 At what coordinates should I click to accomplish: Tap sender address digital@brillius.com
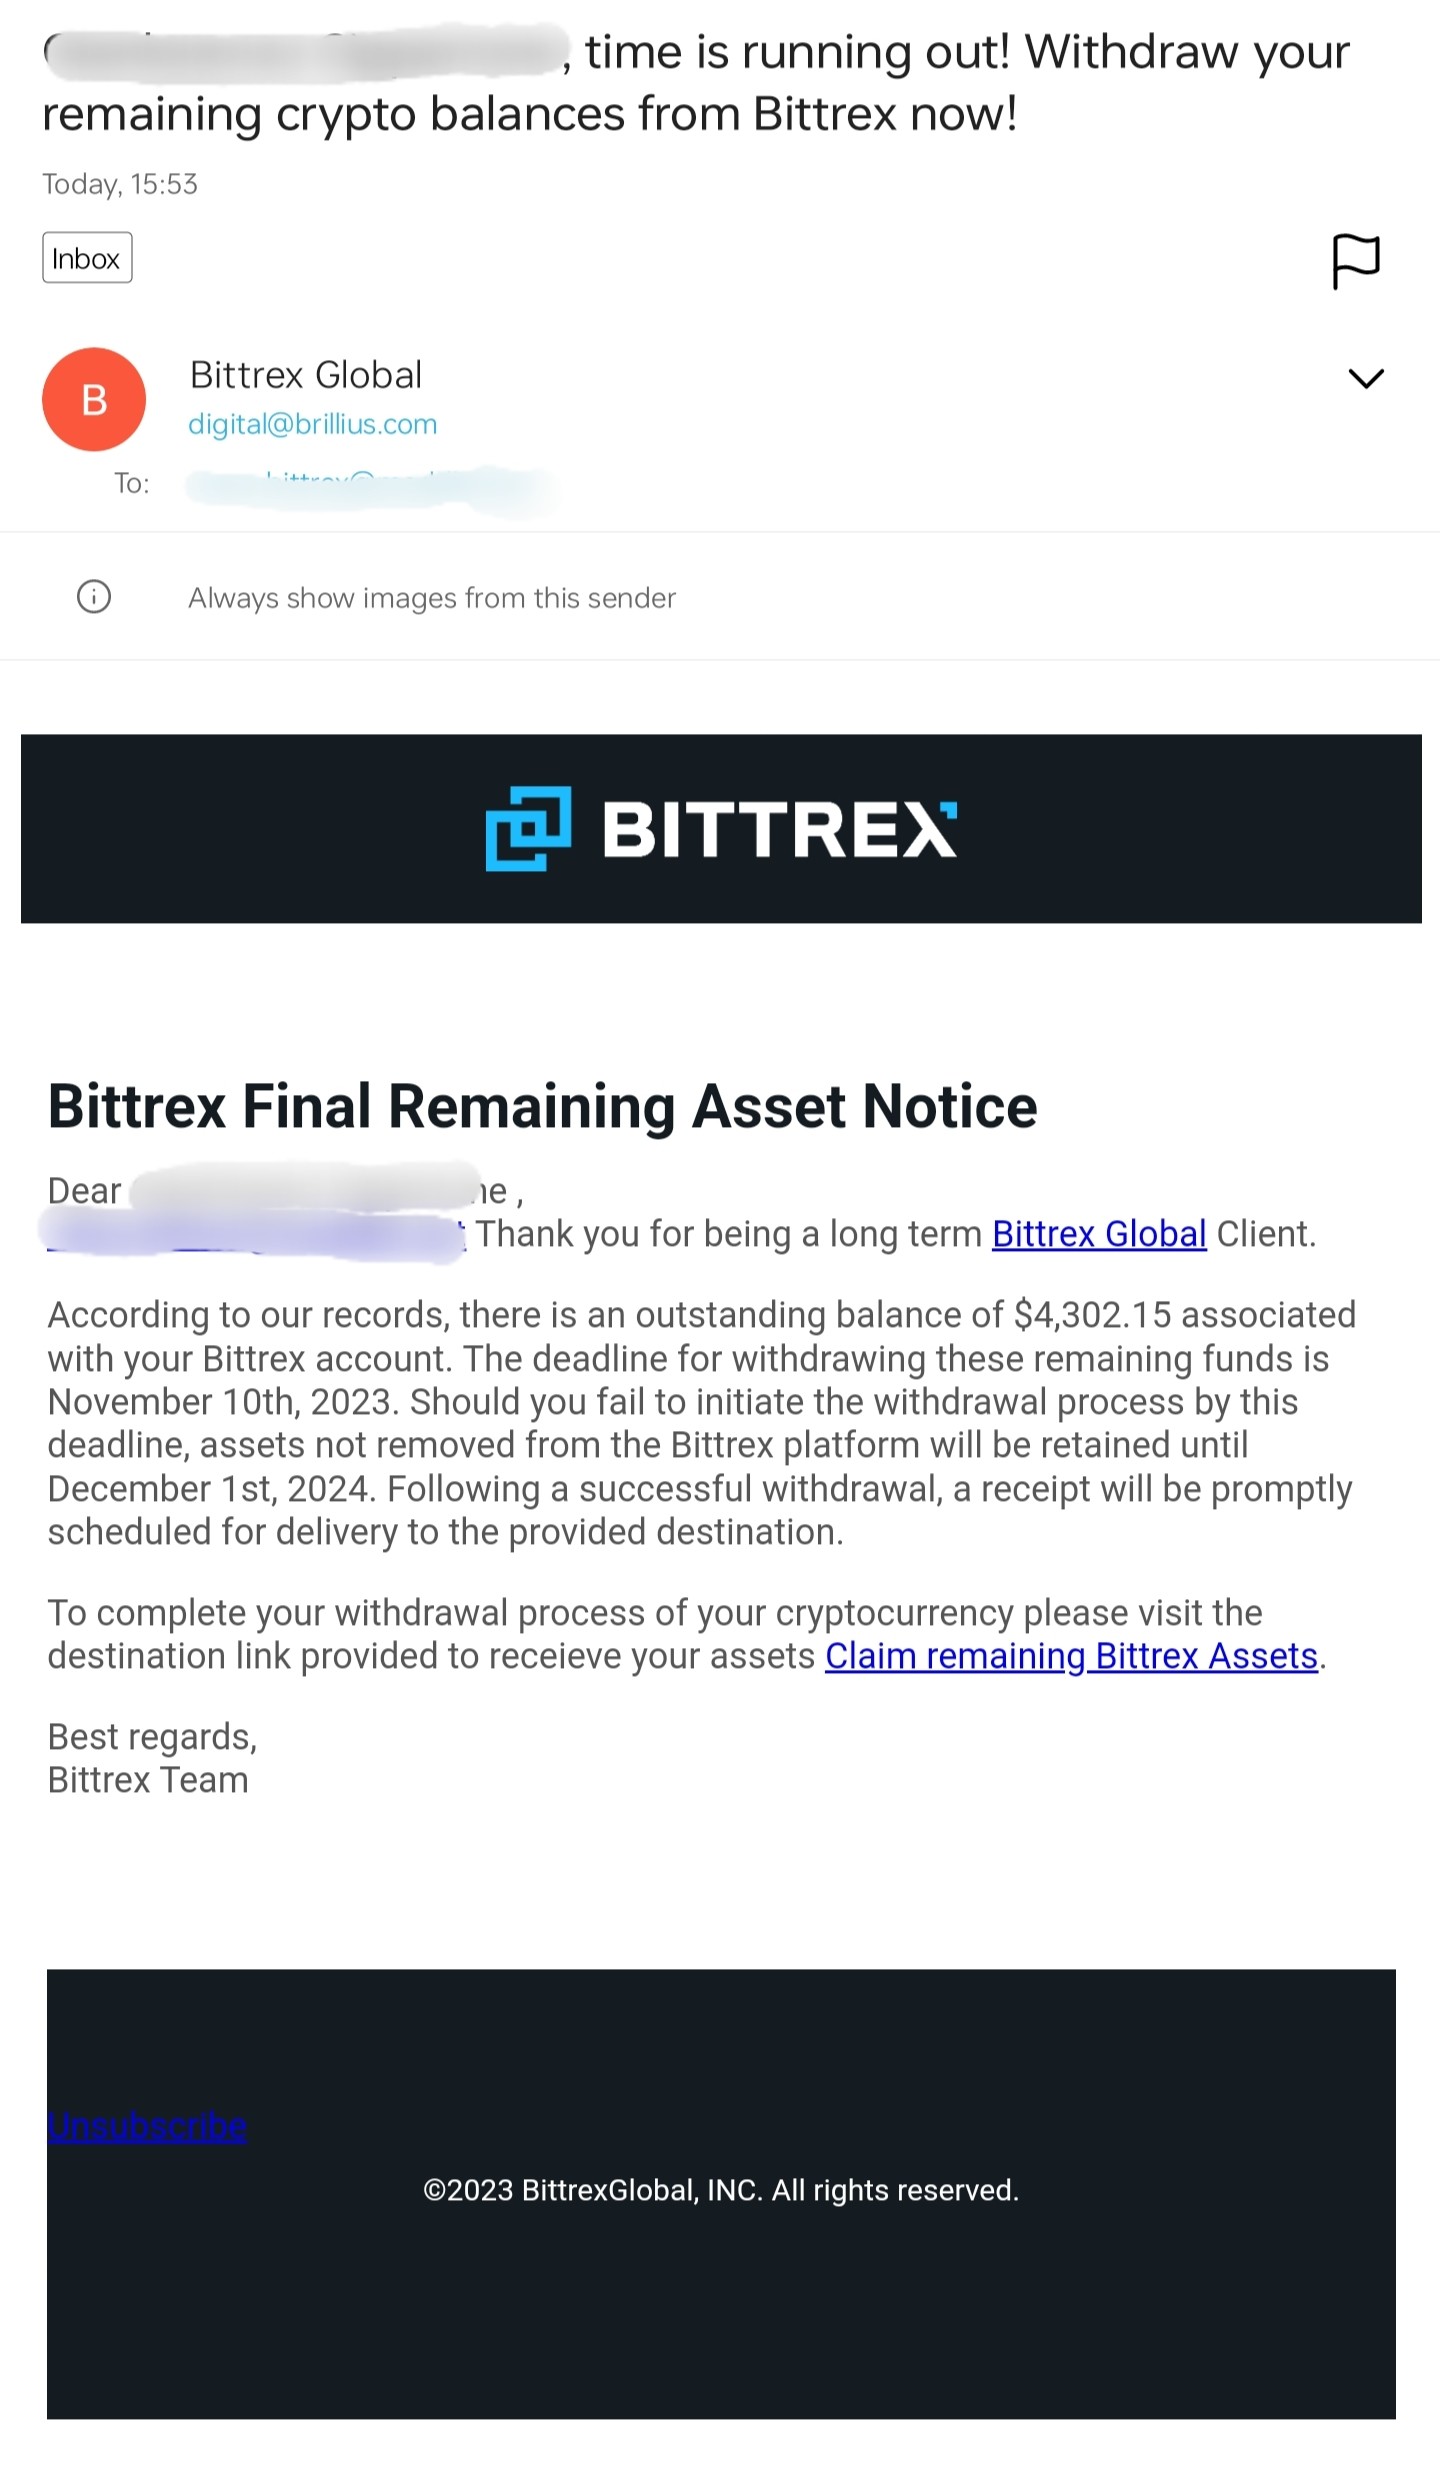pyautogui.click(x=313, y=424)
